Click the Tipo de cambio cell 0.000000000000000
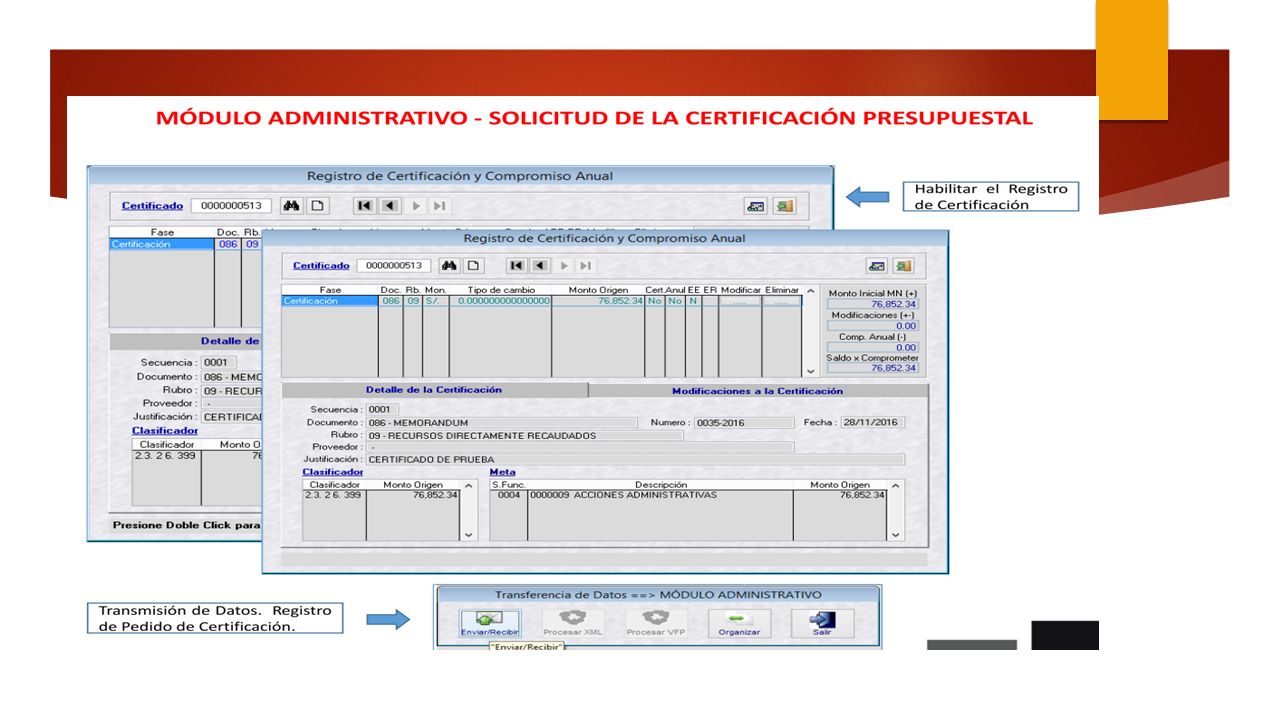Image resolution: width=1280 pixels, height=720 pixels. pos(500,300)
